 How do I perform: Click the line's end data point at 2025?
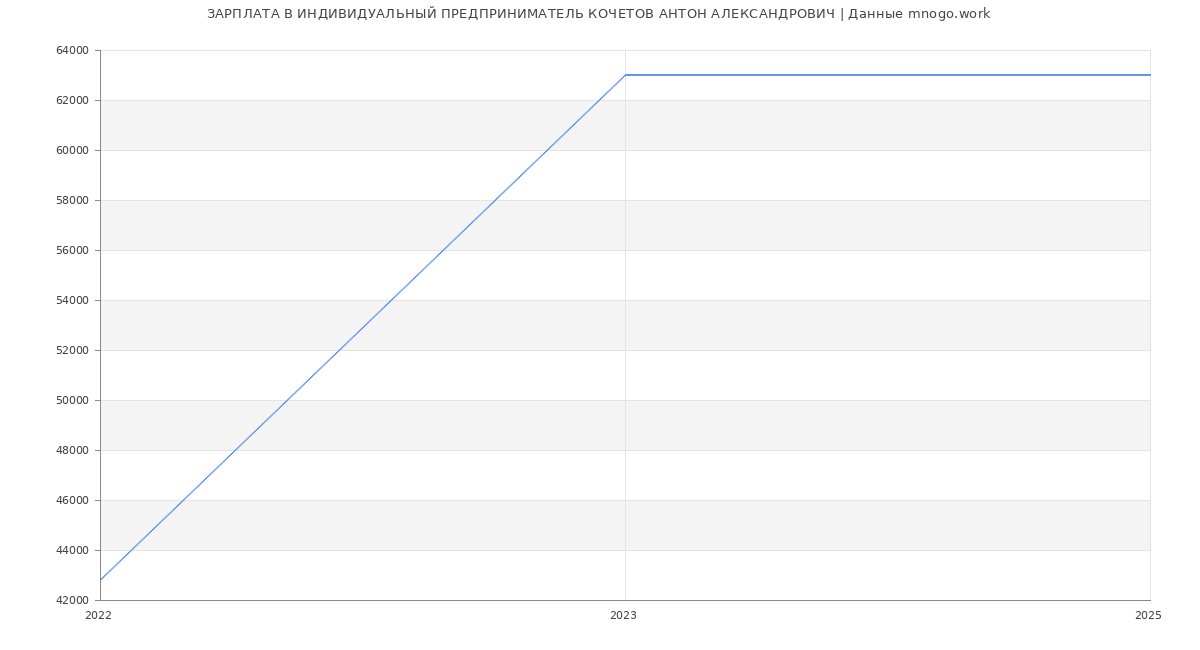coord(1150,75)
